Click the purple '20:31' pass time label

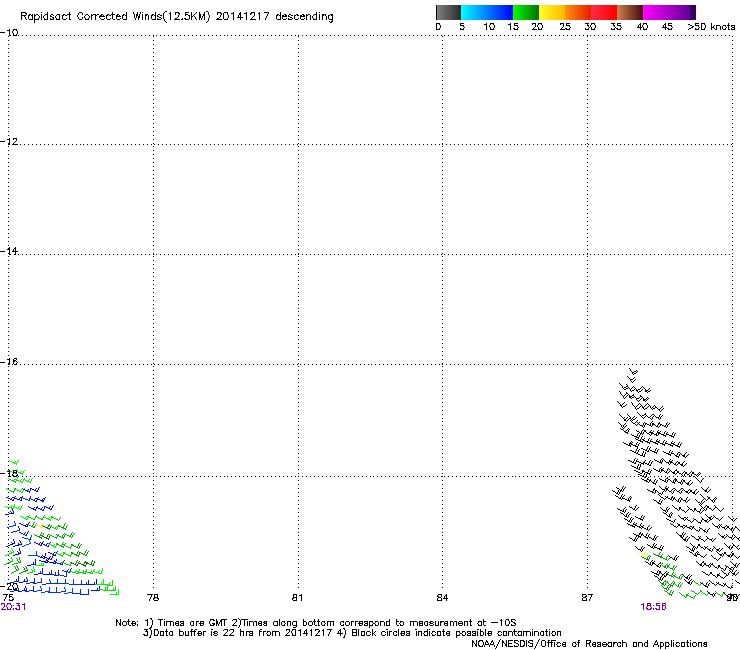click(13, 607)
